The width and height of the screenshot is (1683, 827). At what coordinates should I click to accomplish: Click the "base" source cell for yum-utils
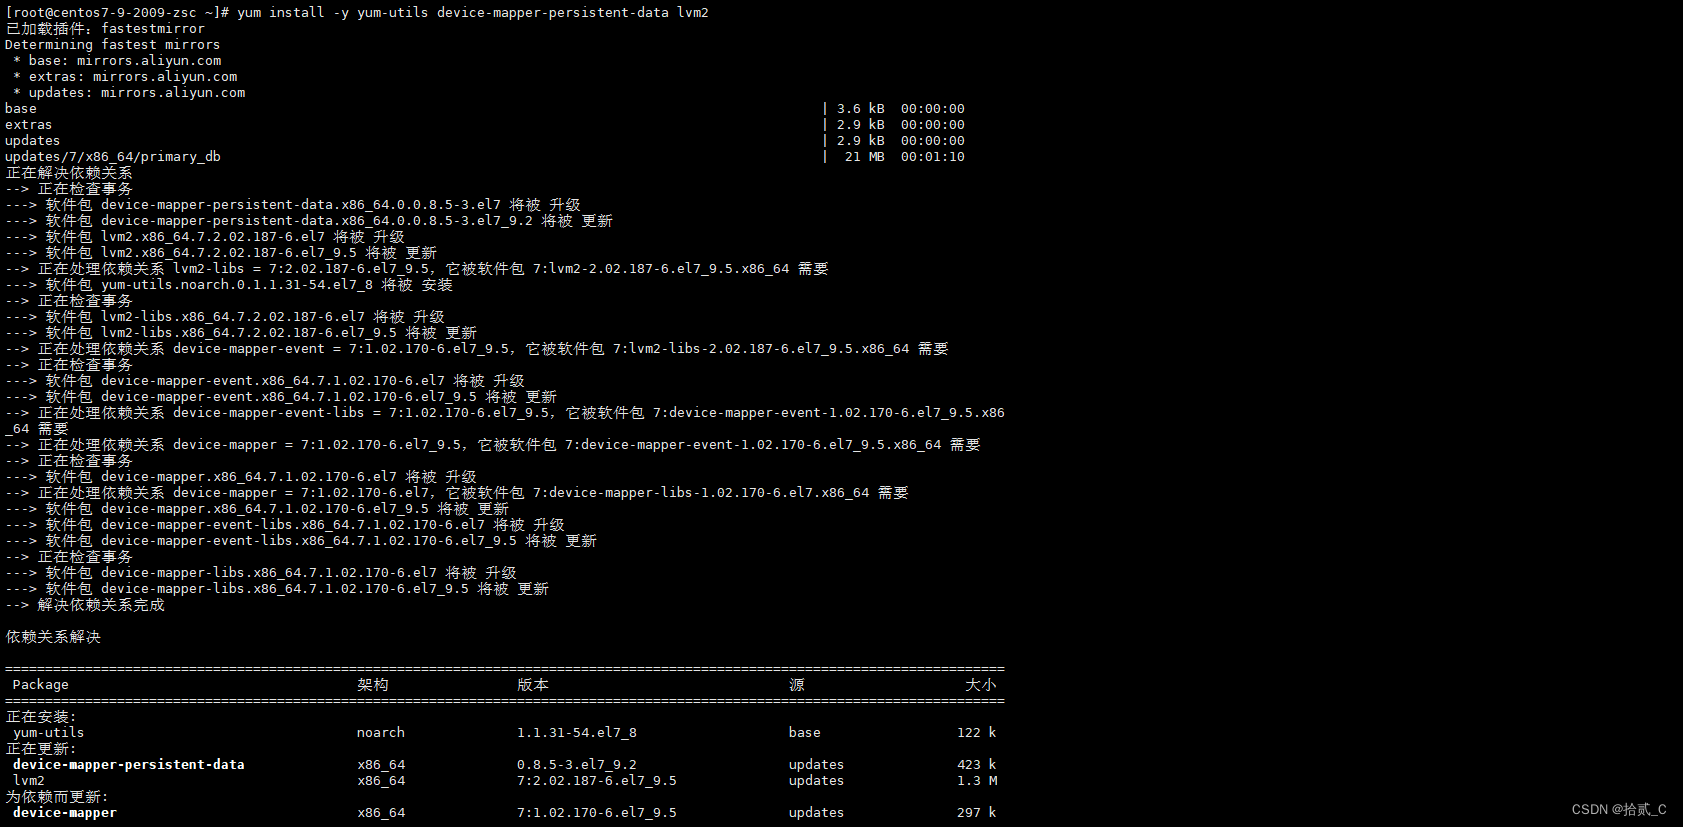coord(805,733)
